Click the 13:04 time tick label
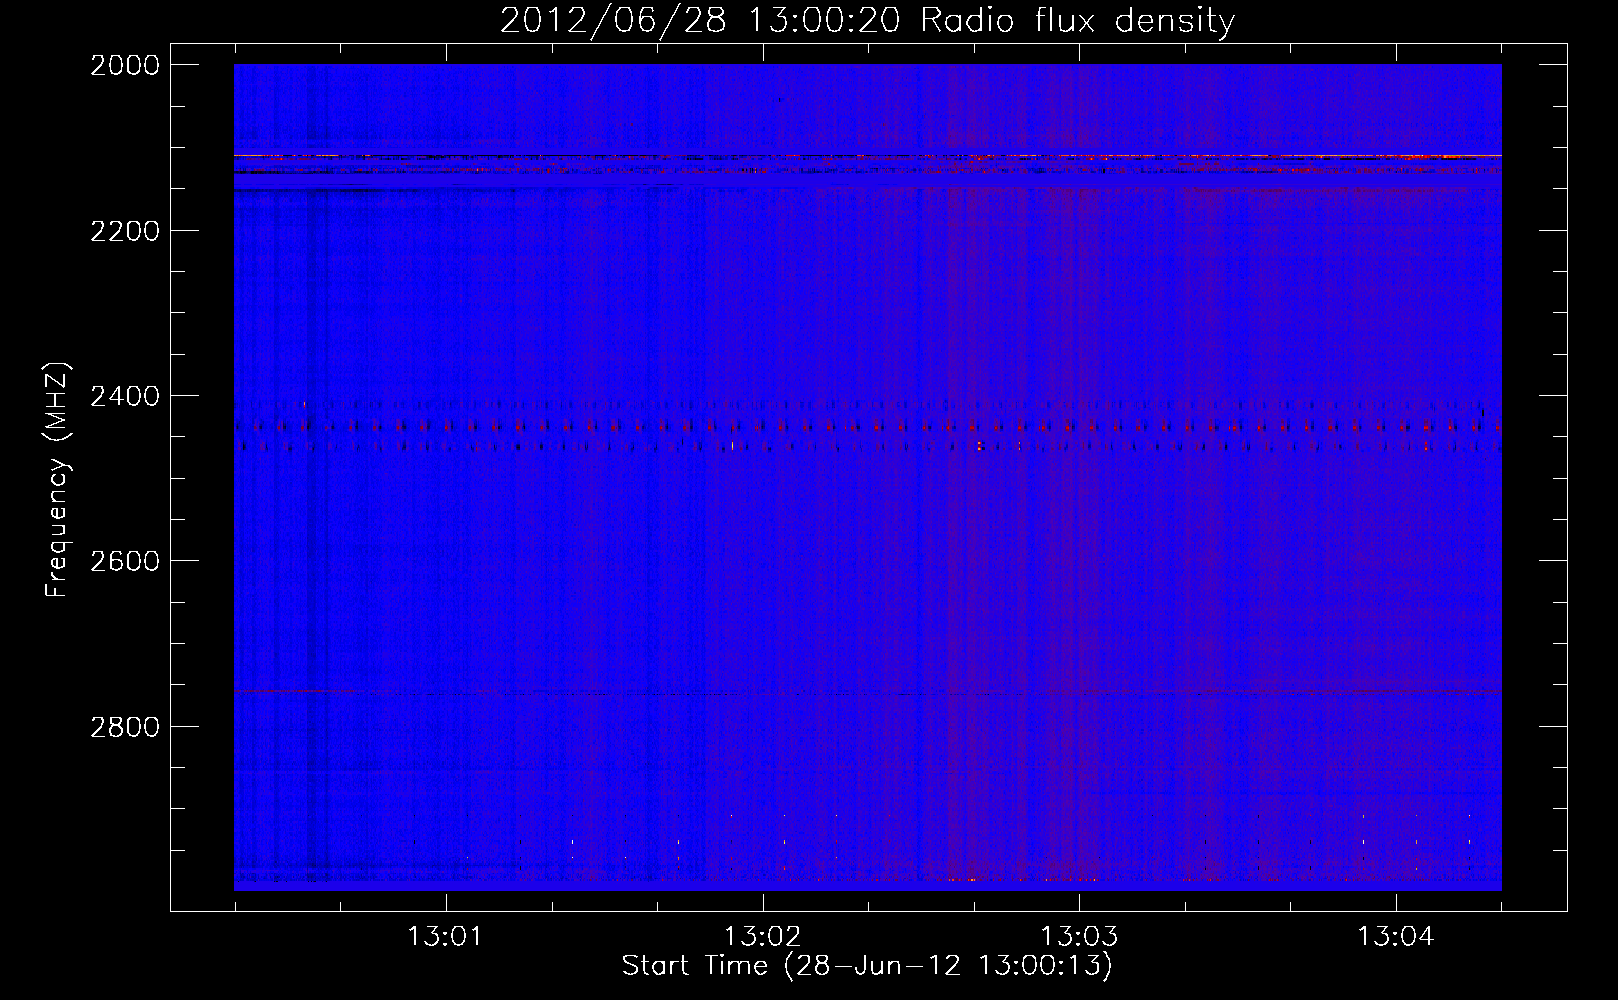Viewport: 1618px width, 1000px height. click(1395, 937)
